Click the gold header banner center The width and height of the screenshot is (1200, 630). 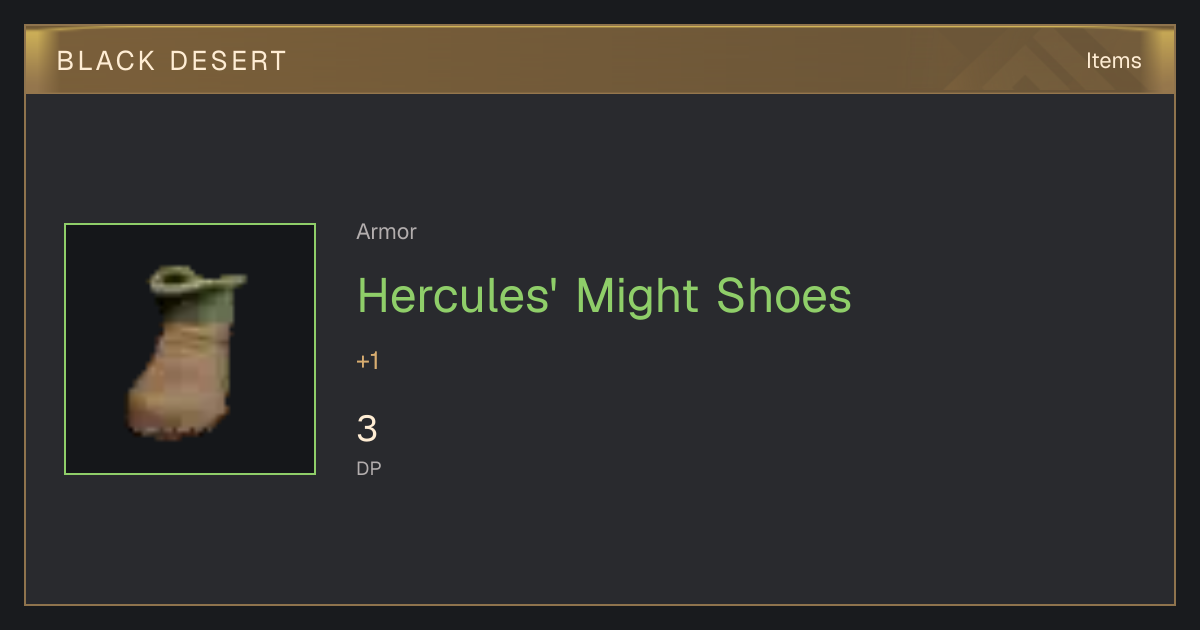click(x=600, y=60)
